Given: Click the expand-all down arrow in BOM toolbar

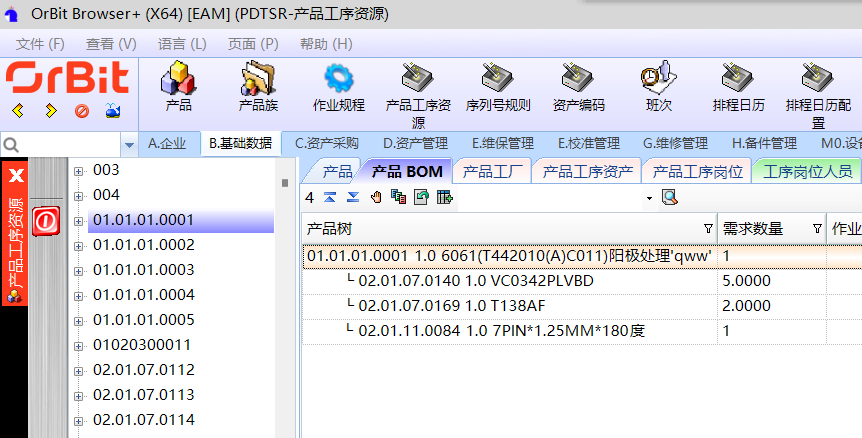Looking at the screenshot, I should 353,197.
